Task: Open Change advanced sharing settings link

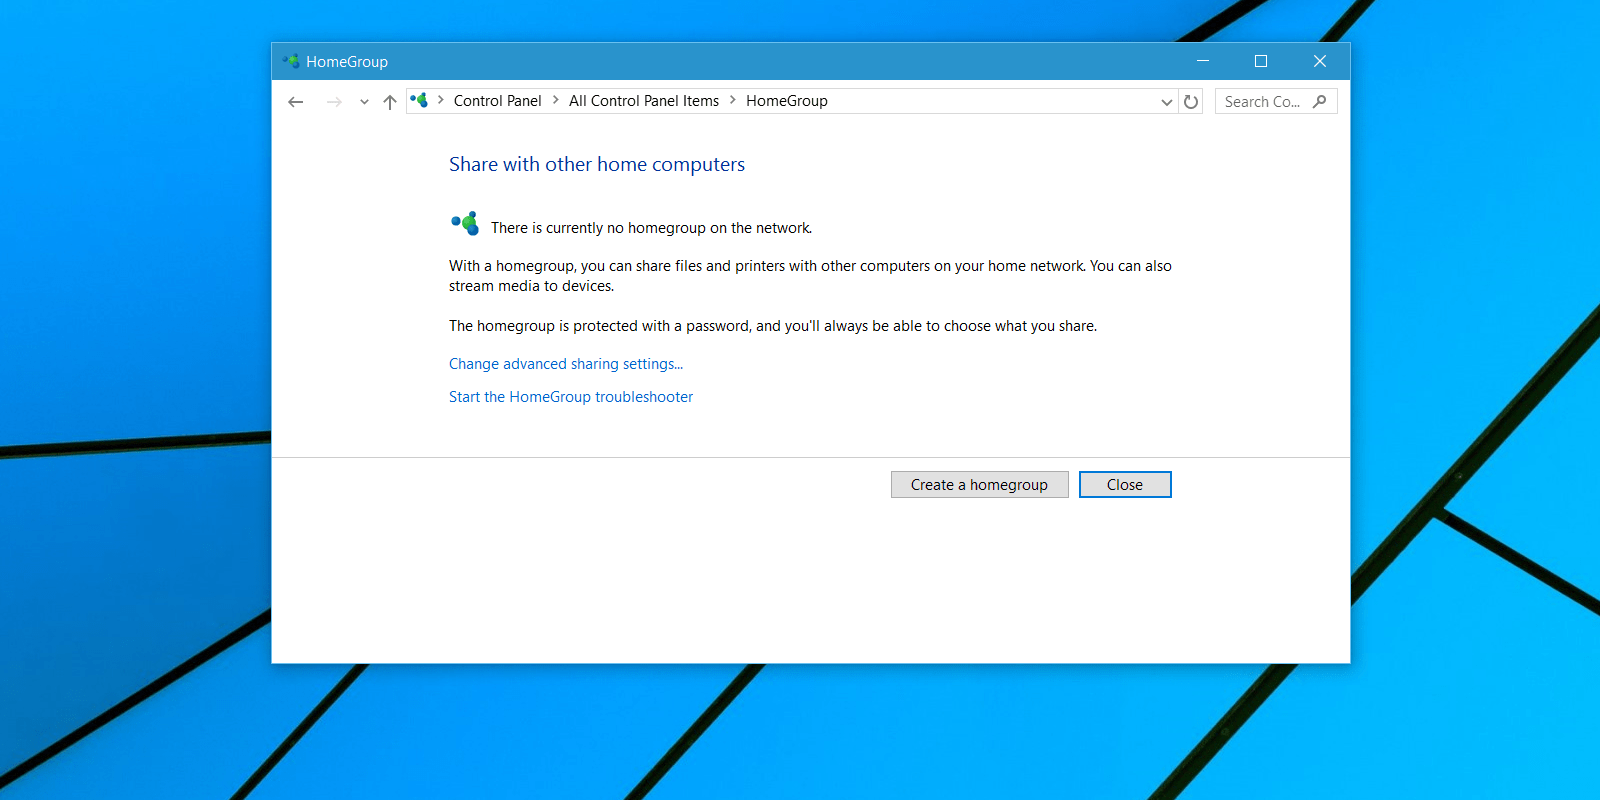Action: tap(566, 364)
